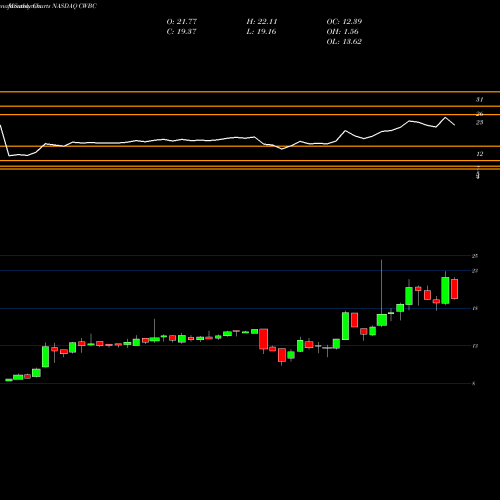Click the 12 label on upper axis
The width and height of the screenshot is (500, 500).
pyautogui.click(x=479, y=154)
